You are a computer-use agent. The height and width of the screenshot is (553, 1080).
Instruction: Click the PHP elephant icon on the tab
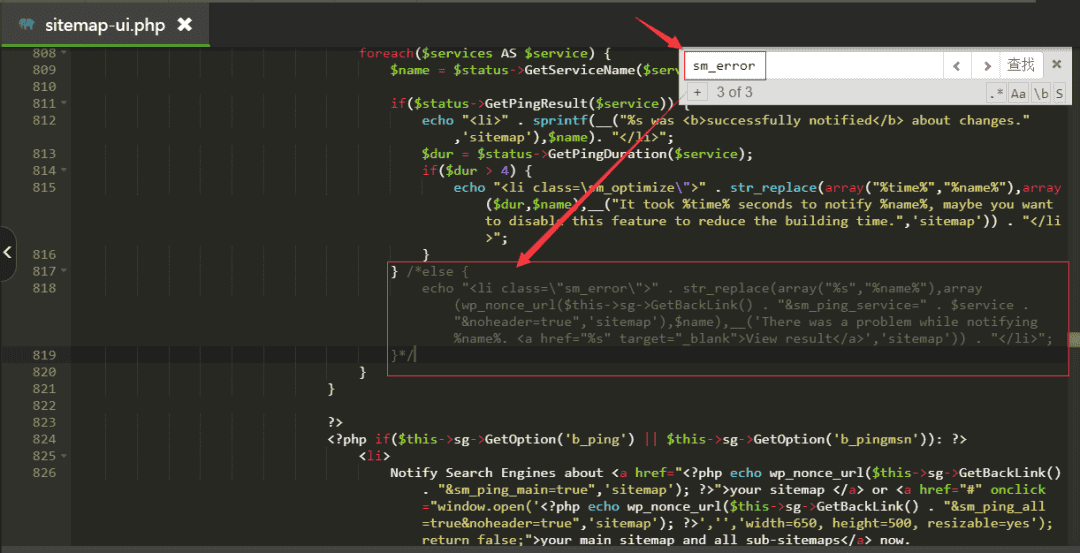pyautogui.click(x=26, y=24)
